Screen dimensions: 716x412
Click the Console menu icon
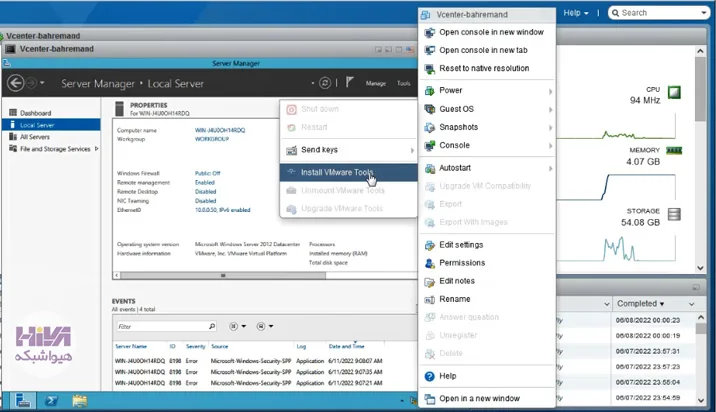tap(429, 145)
